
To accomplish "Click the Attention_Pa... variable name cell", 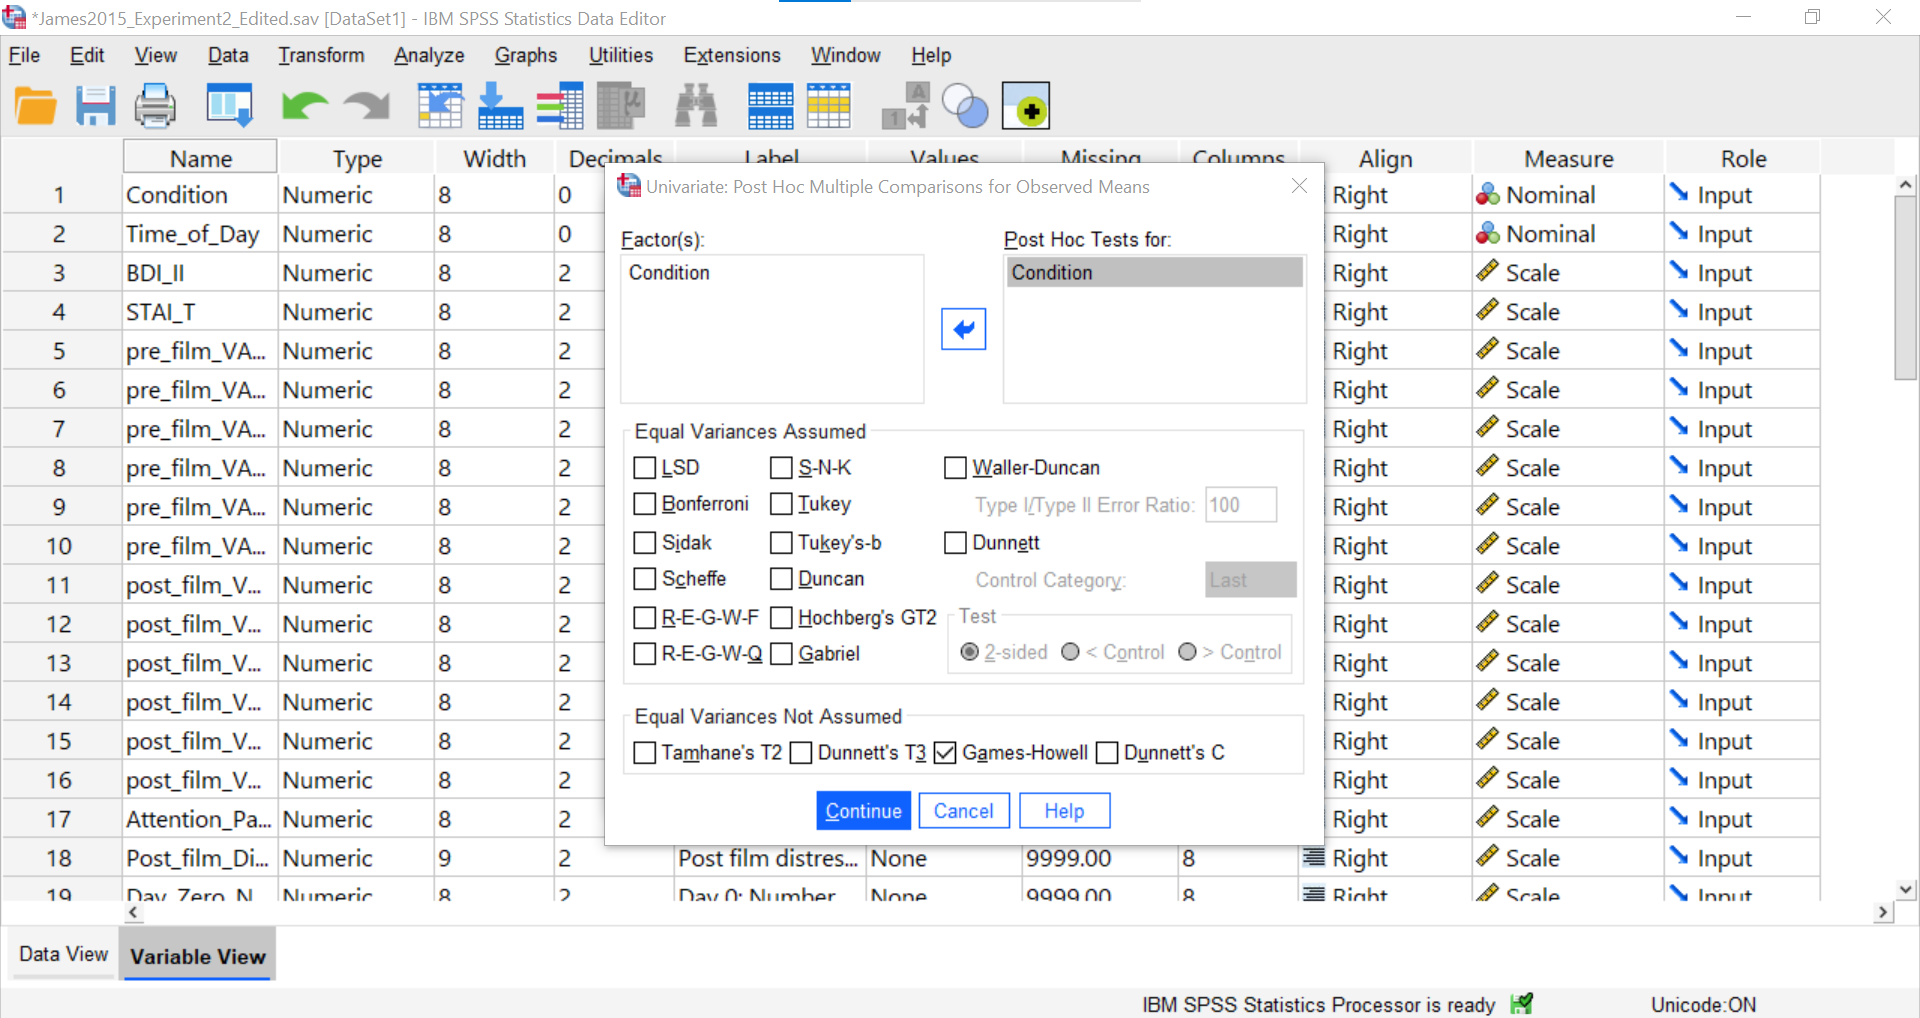I will [x=199, y=818].
